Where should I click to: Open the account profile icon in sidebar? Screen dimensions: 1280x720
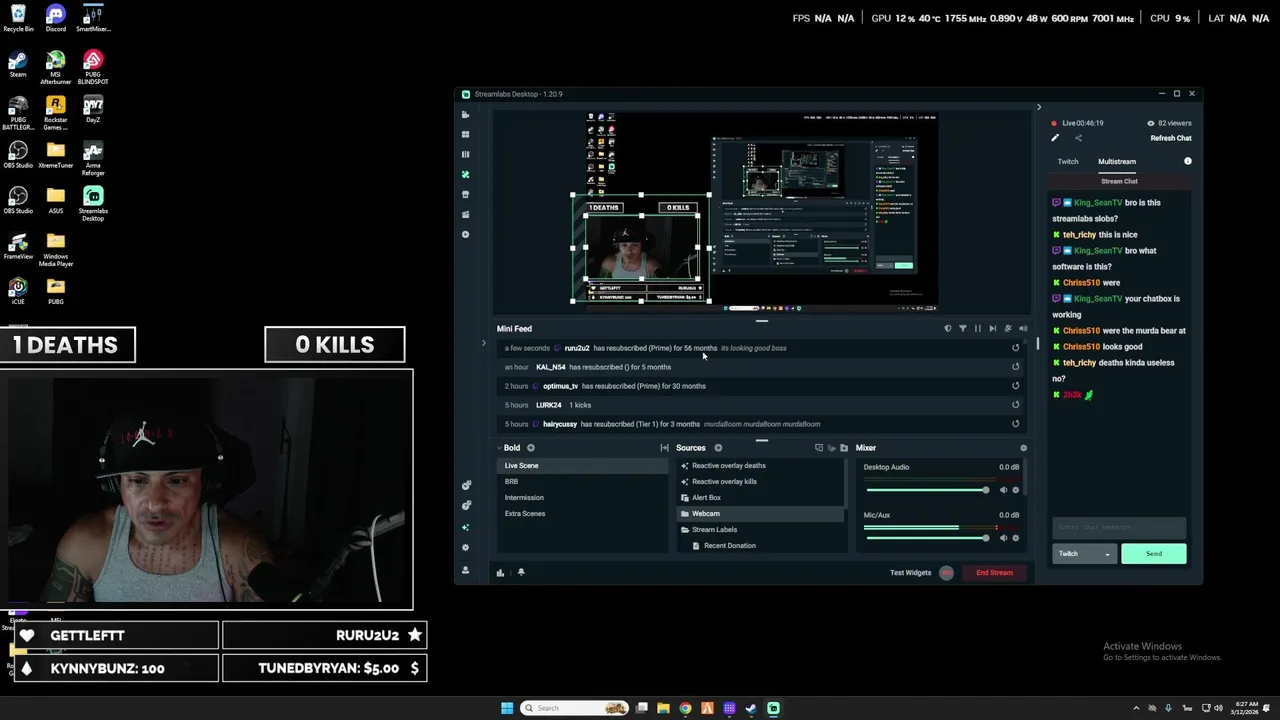click(465, 569)
